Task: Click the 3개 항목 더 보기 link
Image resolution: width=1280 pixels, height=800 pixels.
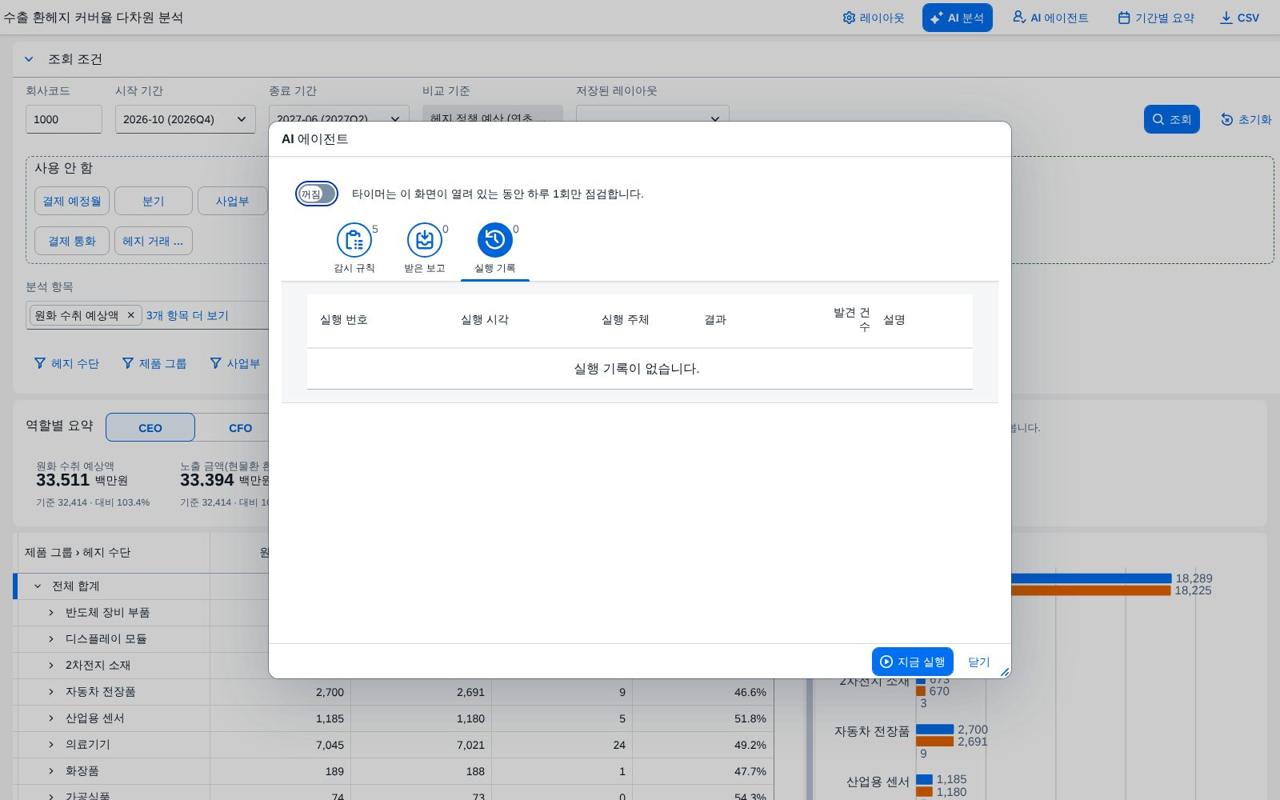Action: [x=187, y=315]
